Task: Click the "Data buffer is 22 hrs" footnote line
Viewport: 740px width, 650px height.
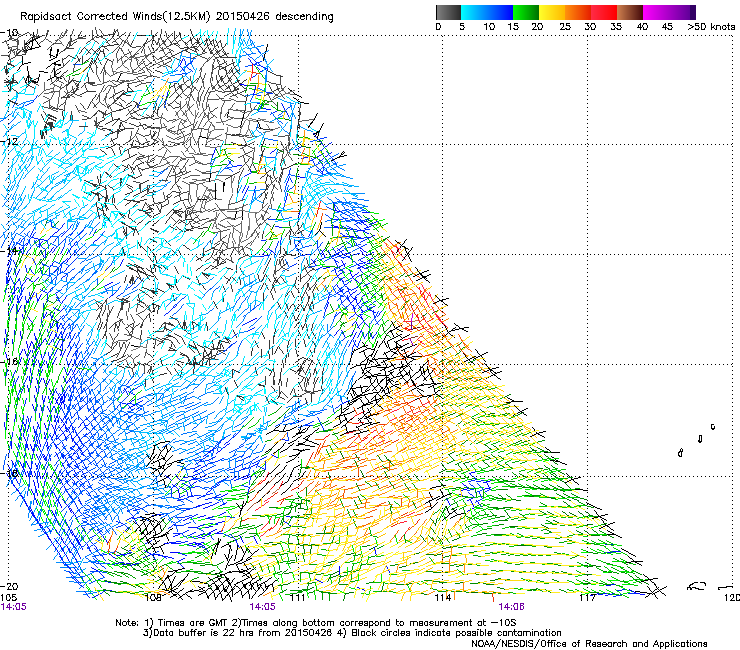Action: pyautogui.click(x=352, y=633)
